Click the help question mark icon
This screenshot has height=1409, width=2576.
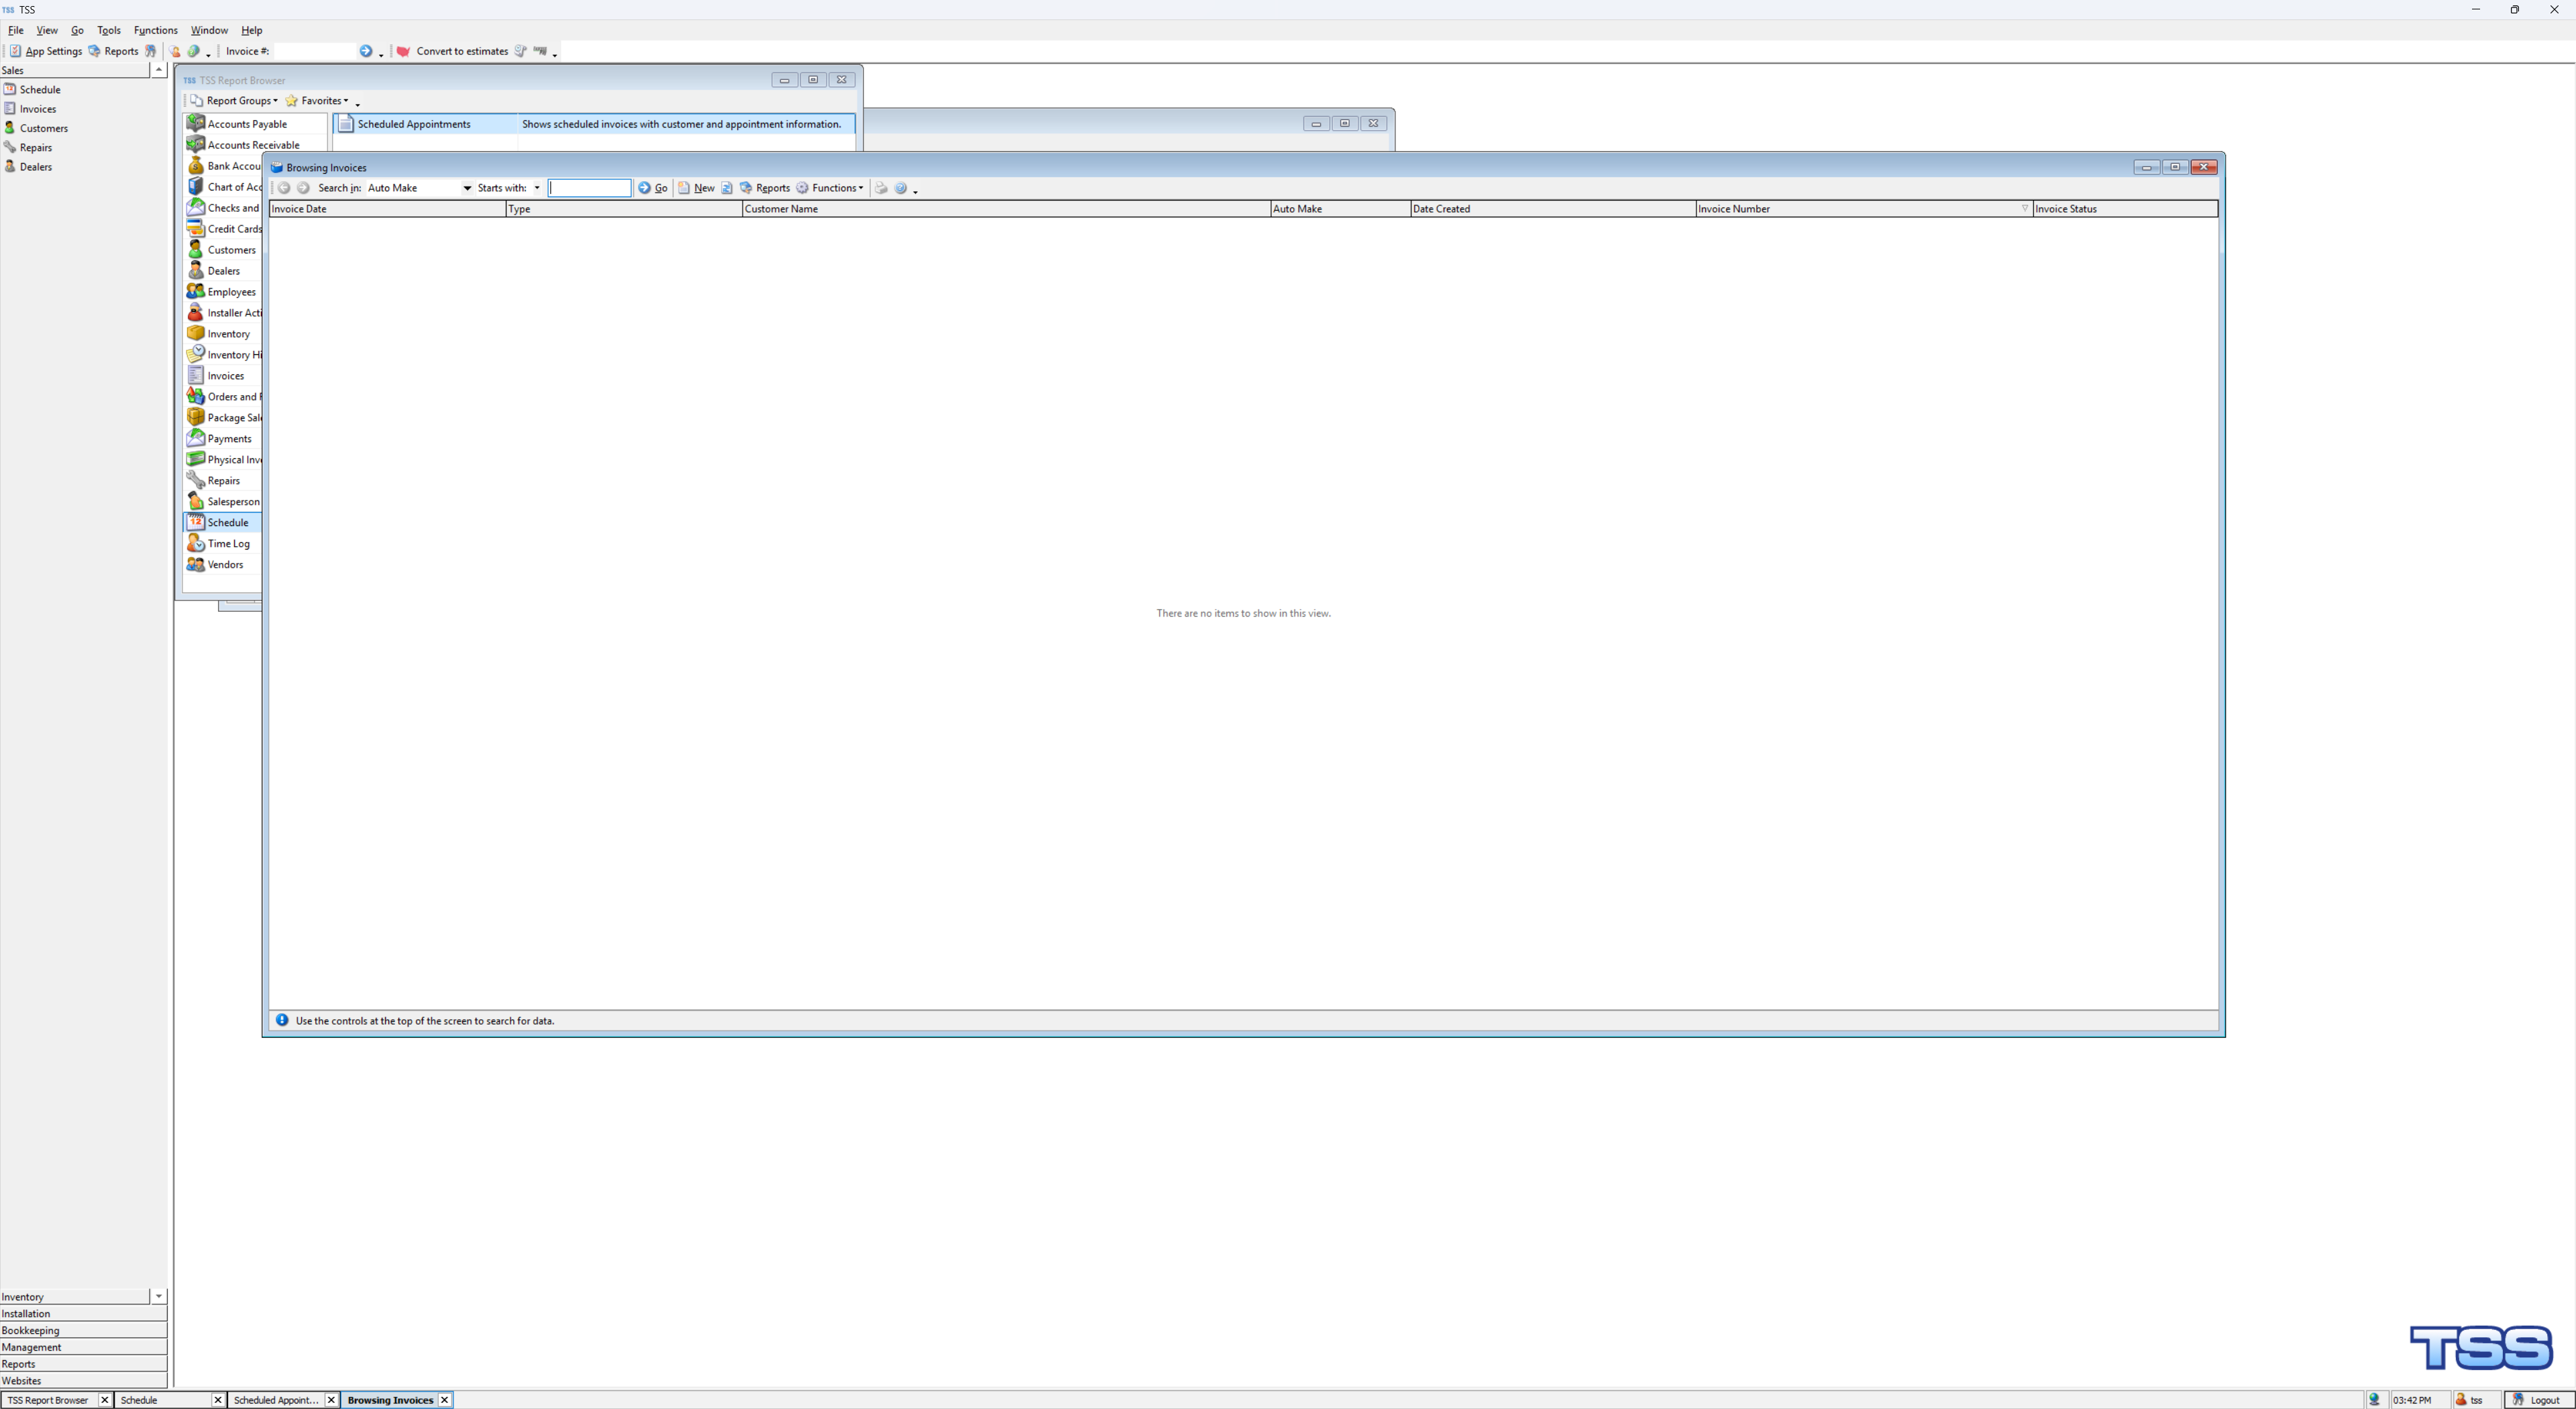(900, 188)
